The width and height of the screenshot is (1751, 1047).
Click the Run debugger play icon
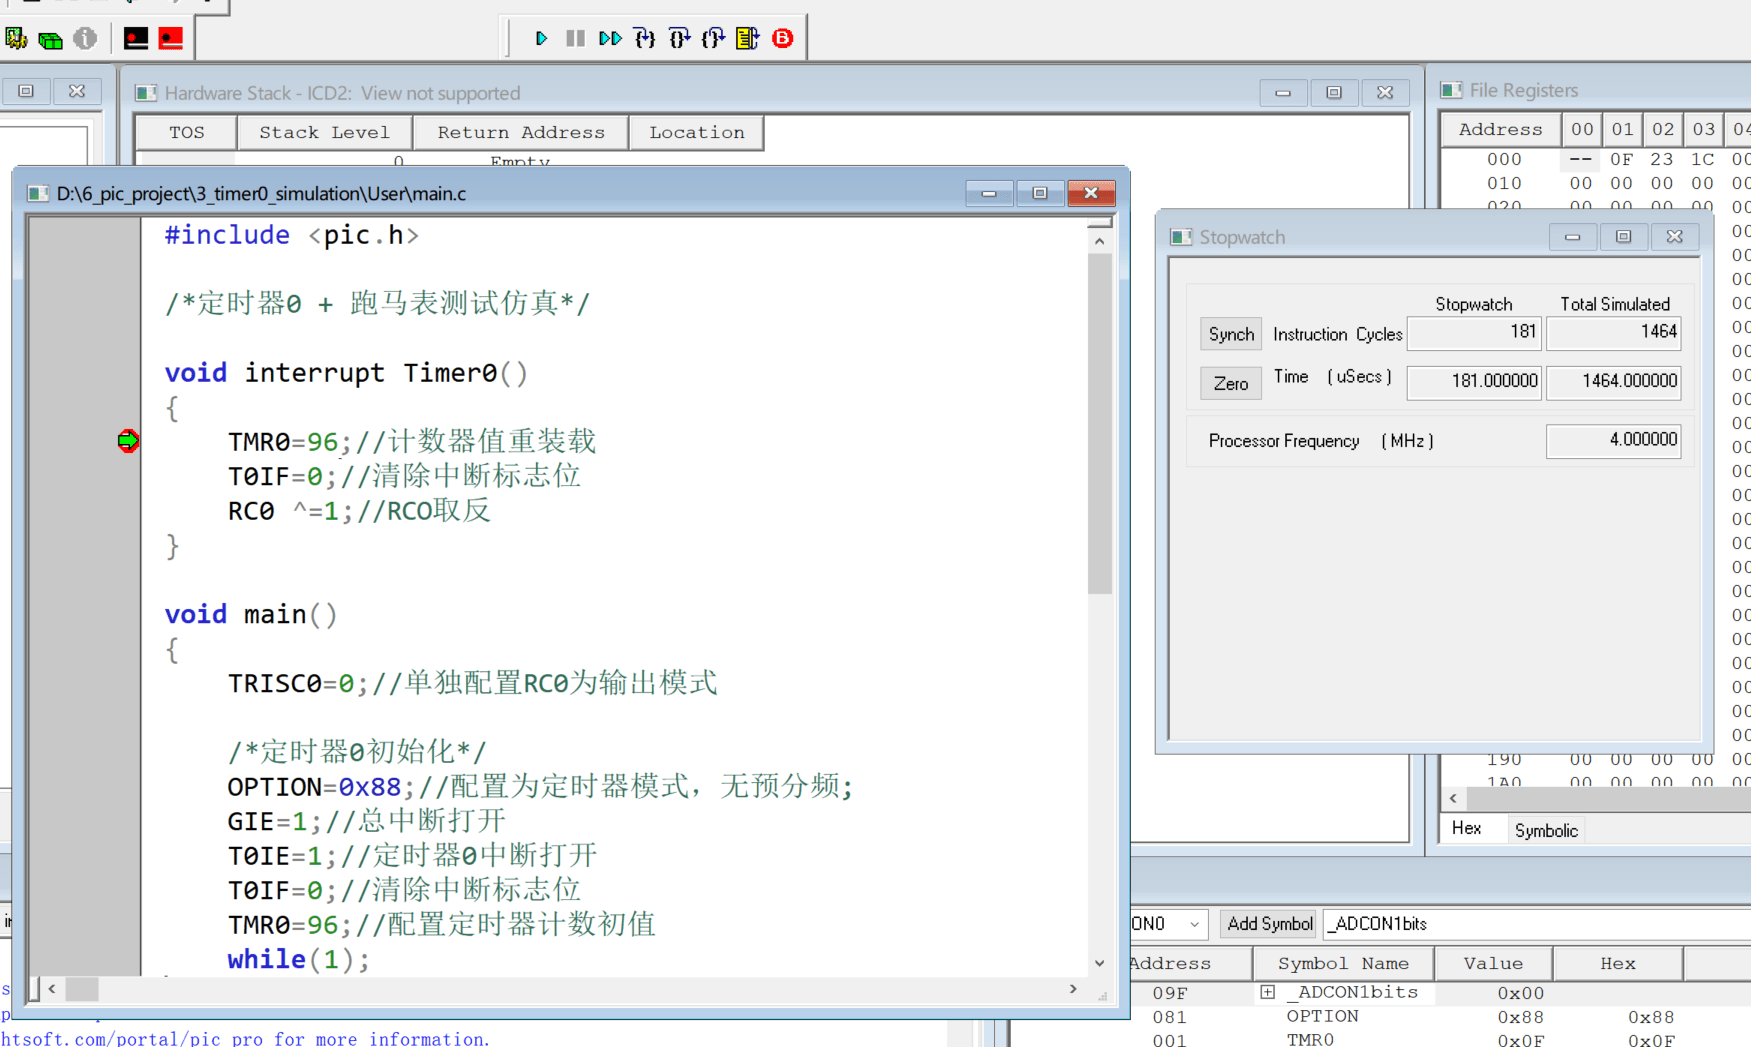(x=541, y=38)
